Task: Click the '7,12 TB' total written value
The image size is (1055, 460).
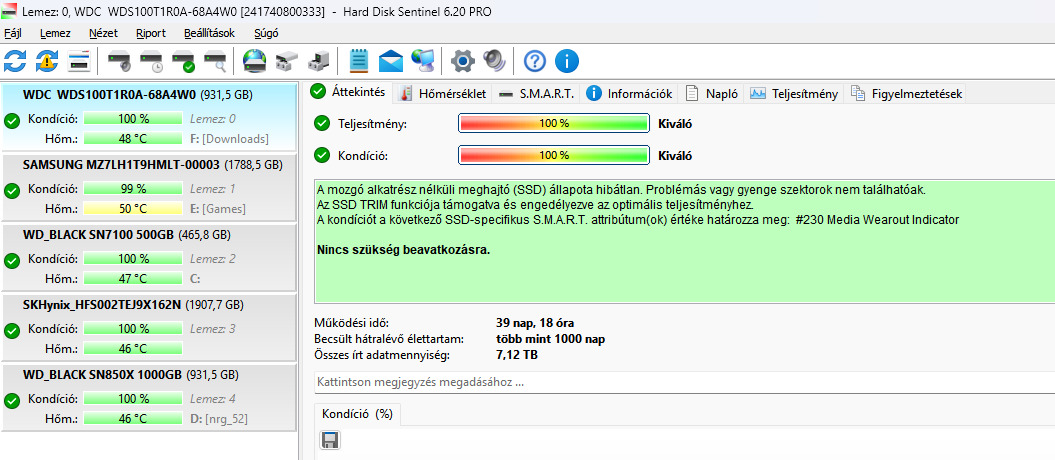Action: click(x=517, y=354)
